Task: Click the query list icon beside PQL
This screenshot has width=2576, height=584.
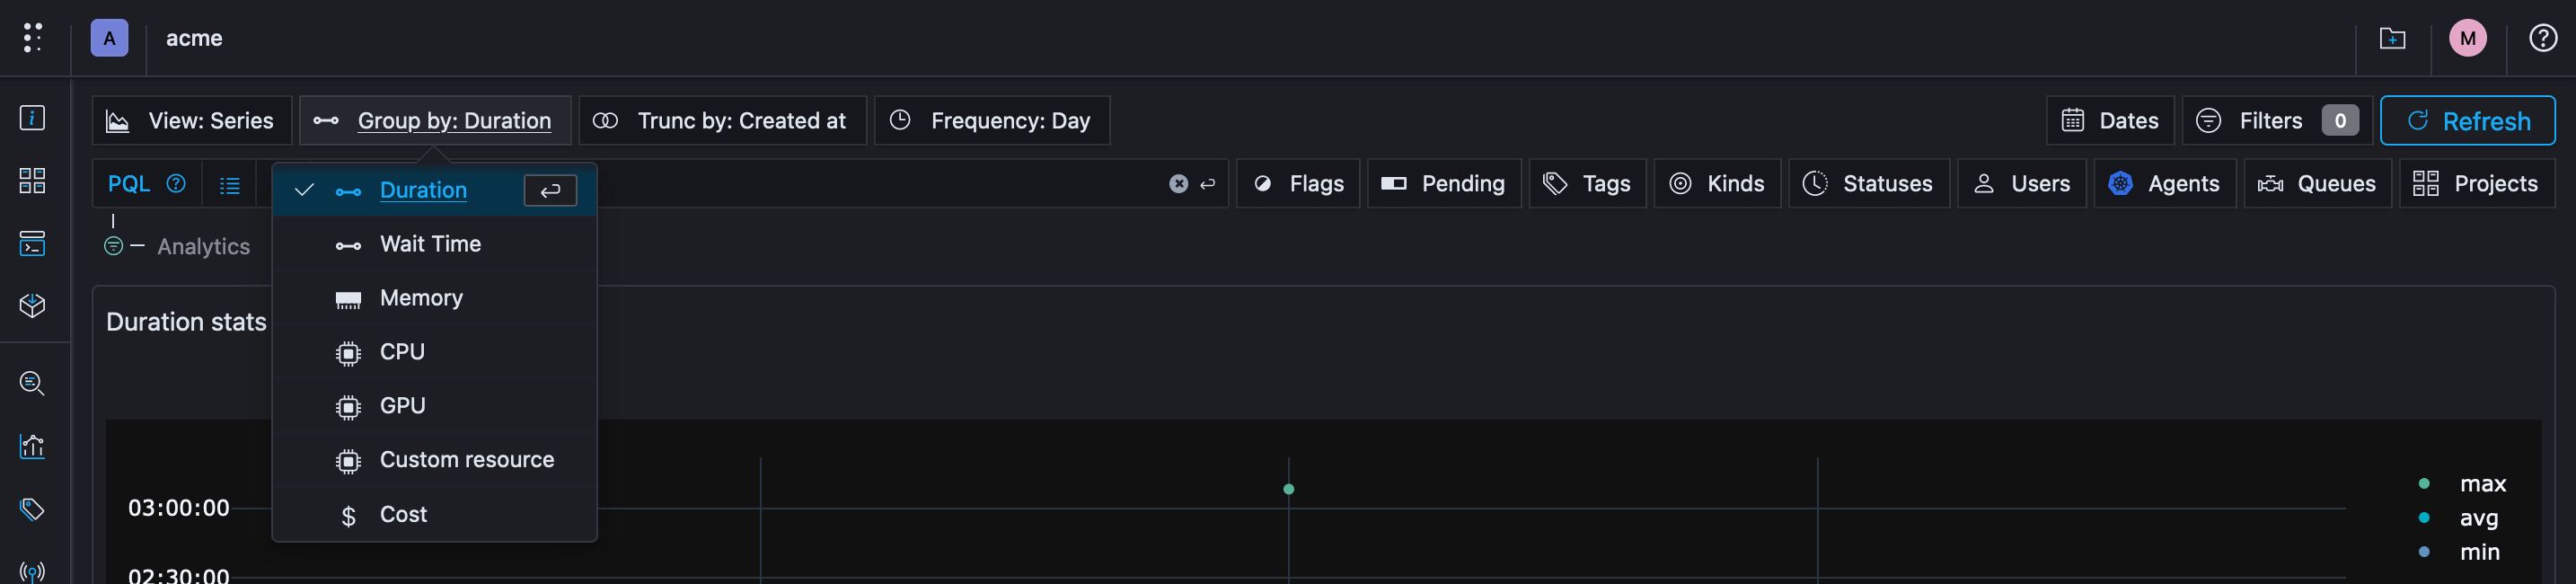Action: click(x=230, y=185)
